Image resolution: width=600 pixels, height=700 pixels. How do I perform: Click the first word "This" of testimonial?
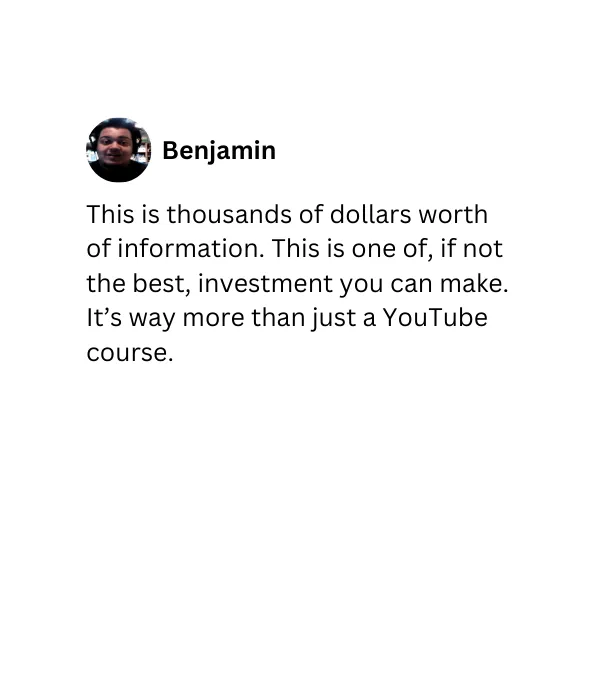pyautogui.click(x=110, y=214)
